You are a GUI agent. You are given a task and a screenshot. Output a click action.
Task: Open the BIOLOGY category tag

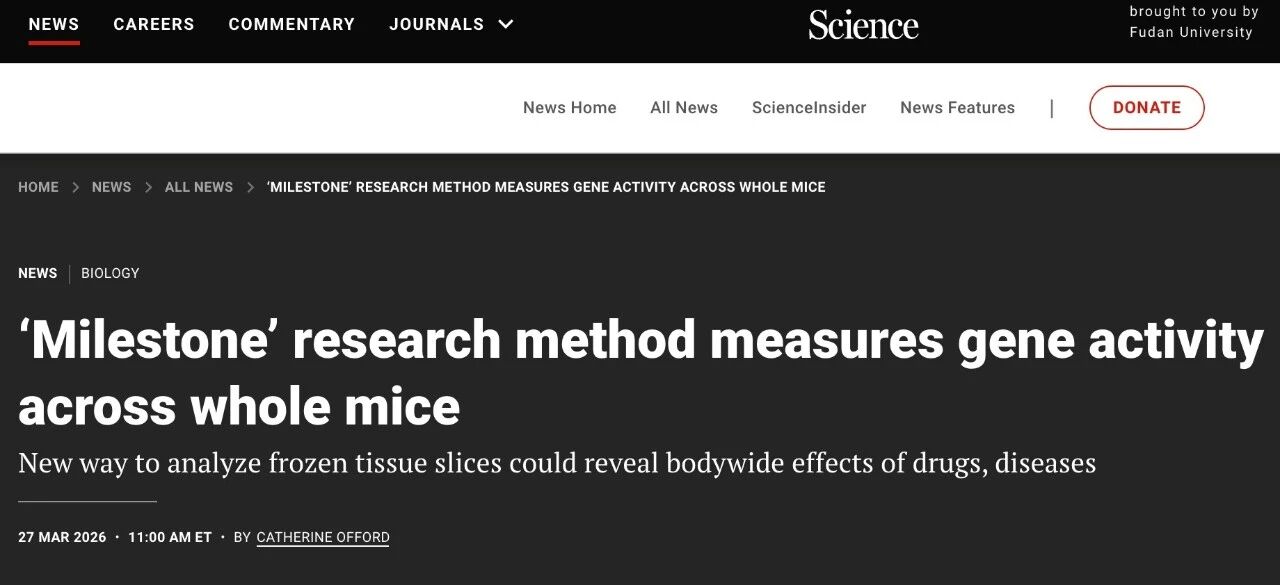click(110, 273)
